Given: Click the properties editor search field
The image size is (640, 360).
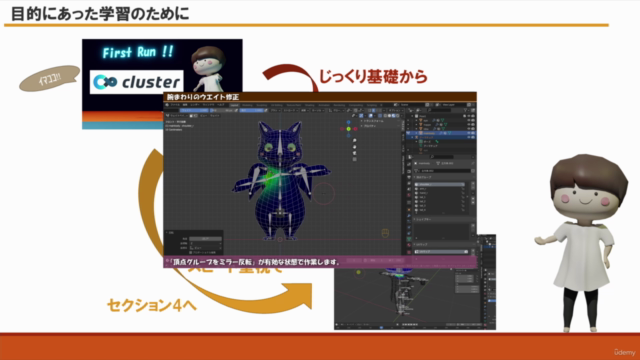Looking at the screenshot, I should tap(442, 157).
